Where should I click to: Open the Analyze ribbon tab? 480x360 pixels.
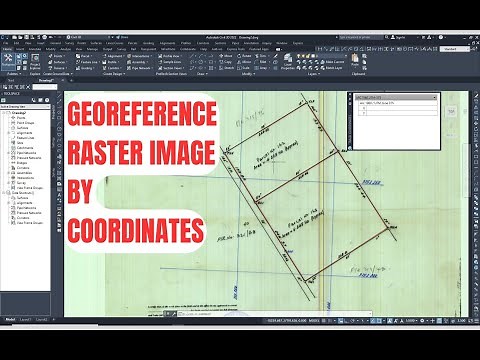click(65, 49)
